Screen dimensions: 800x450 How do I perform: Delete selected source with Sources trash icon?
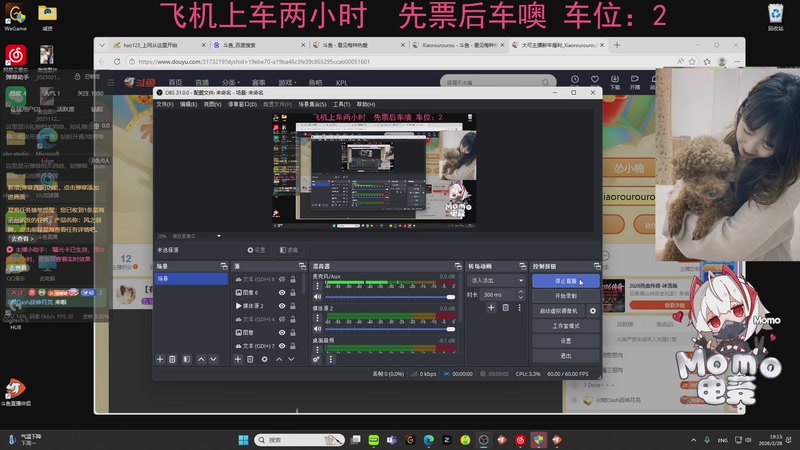pyautogui.click(x=250, y=359)
